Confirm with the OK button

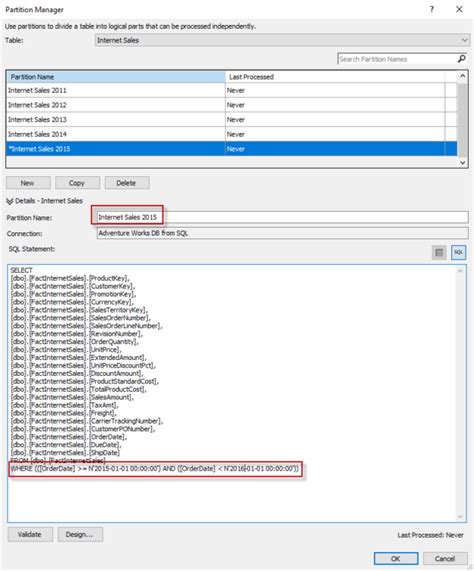pyautogui.click(x=396, y=558)
